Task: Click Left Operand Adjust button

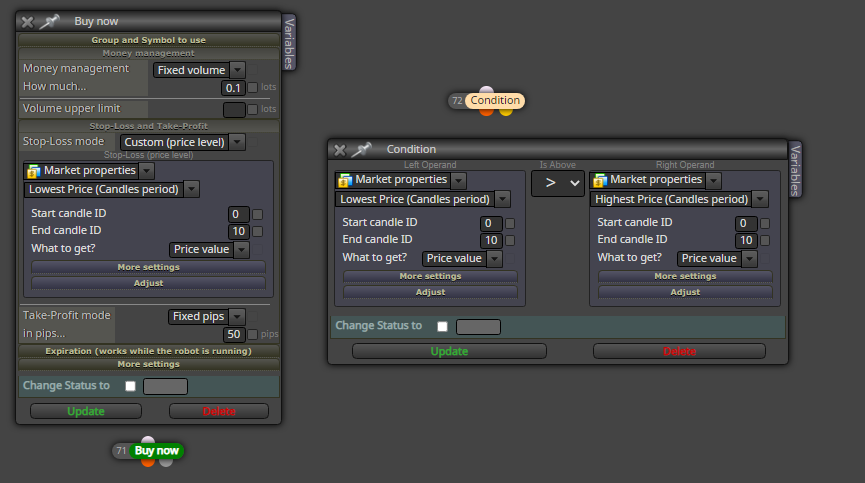Action: 430,292
